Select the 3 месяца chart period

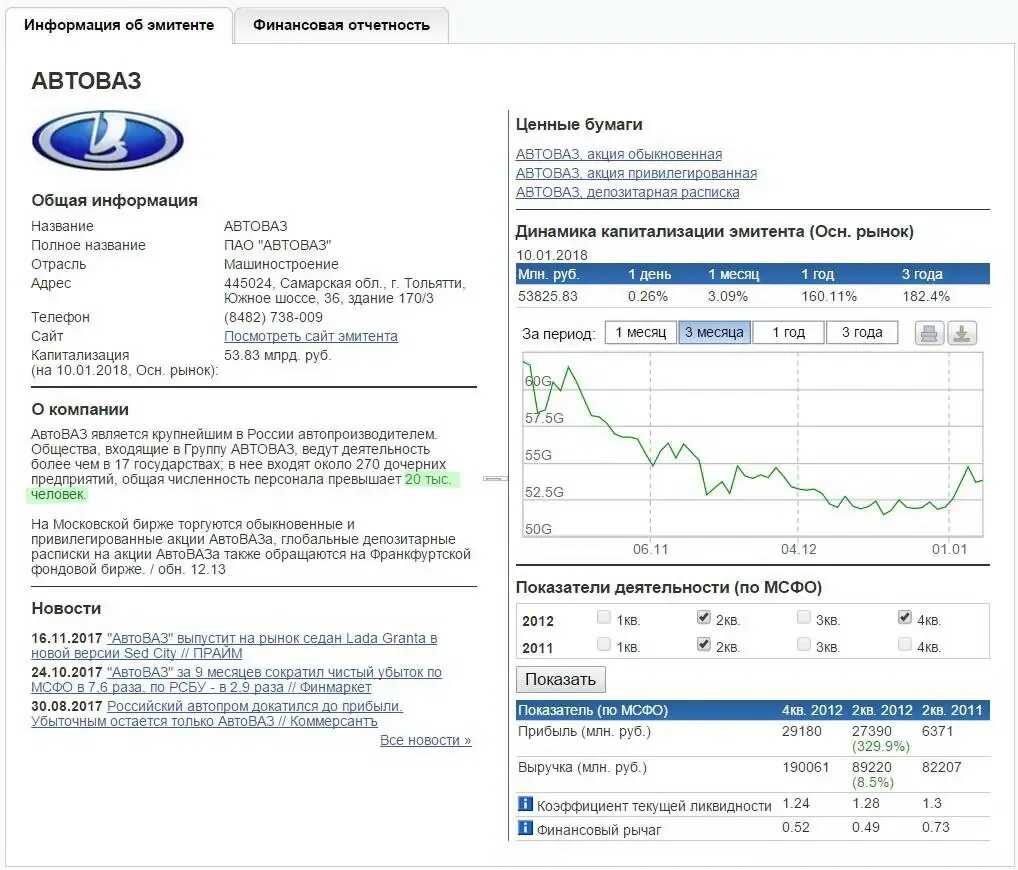tap(715, 332)
